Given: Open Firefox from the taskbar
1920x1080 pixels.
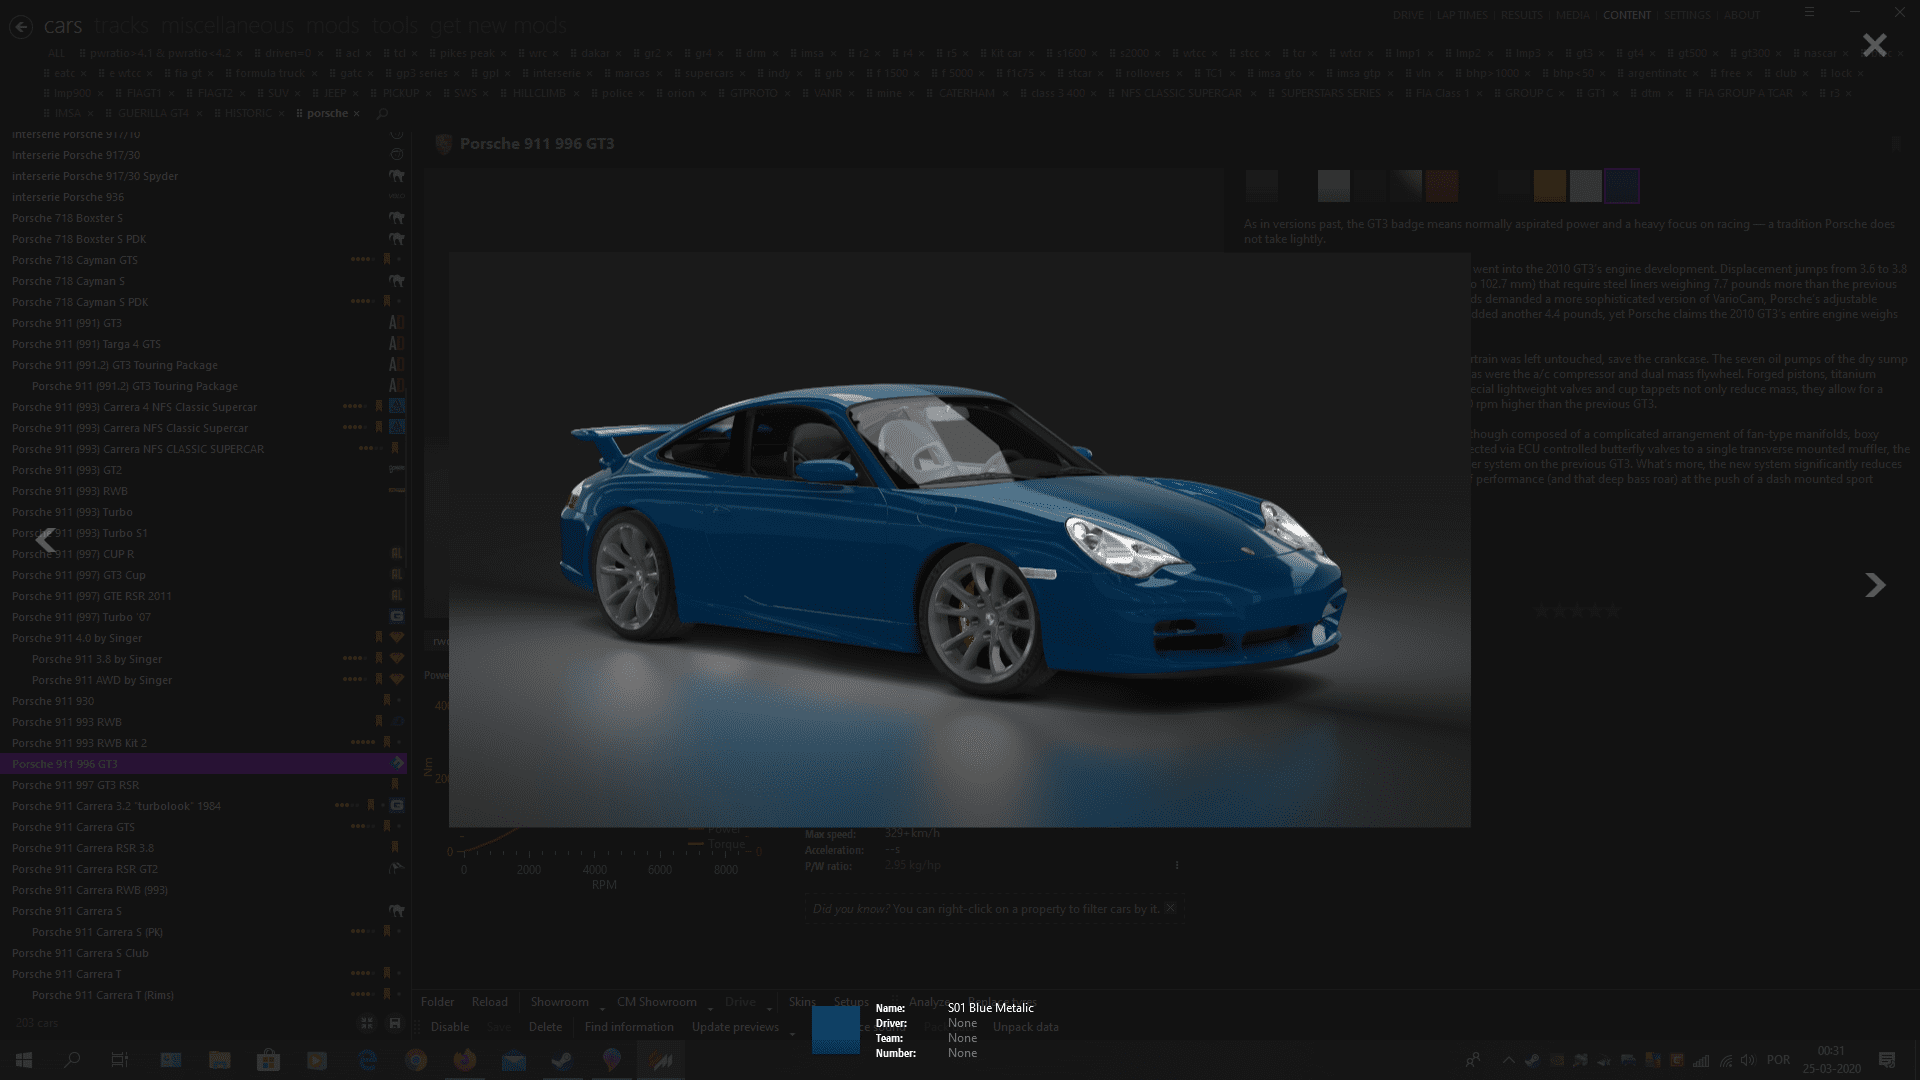Looking at the screenshot, I should point(465,1060).
